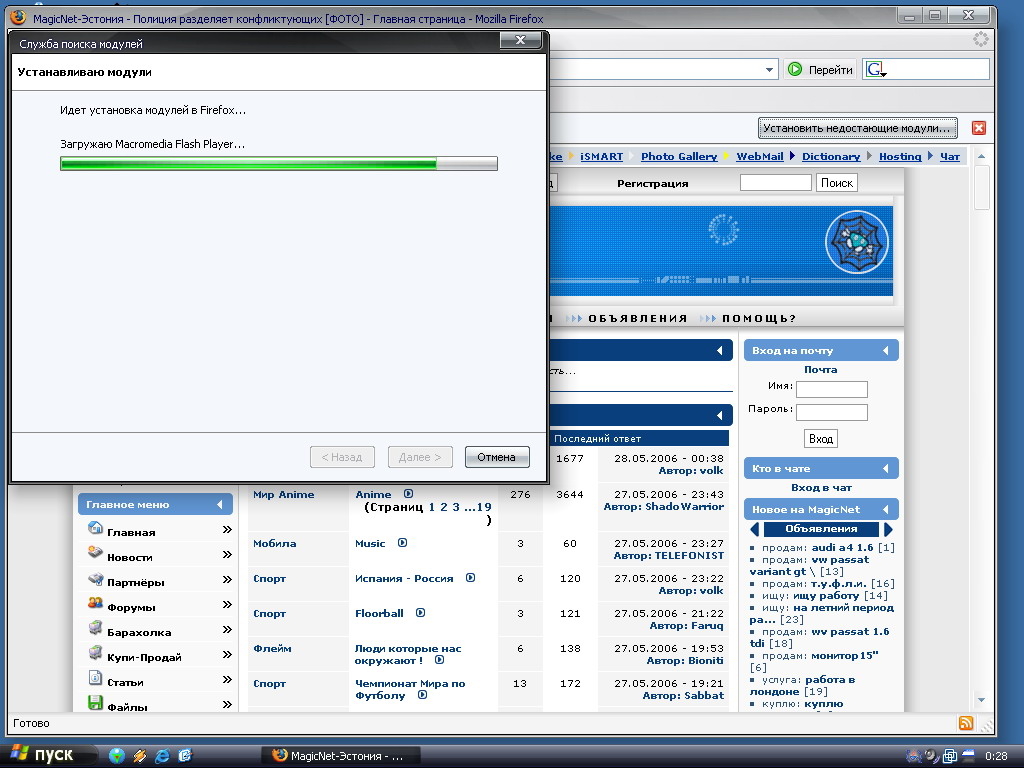Click the arrow icon beside Испания - Россия

[470, 578]
